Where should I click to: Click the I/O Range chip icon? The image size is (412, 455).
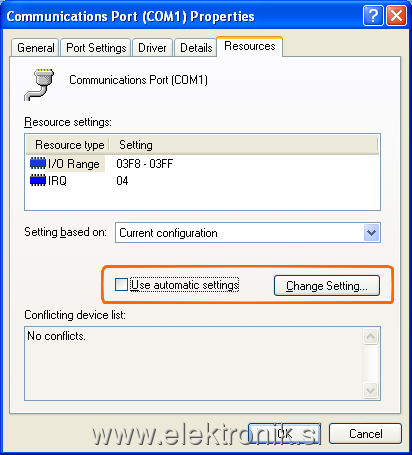click(x=38, y=163)
